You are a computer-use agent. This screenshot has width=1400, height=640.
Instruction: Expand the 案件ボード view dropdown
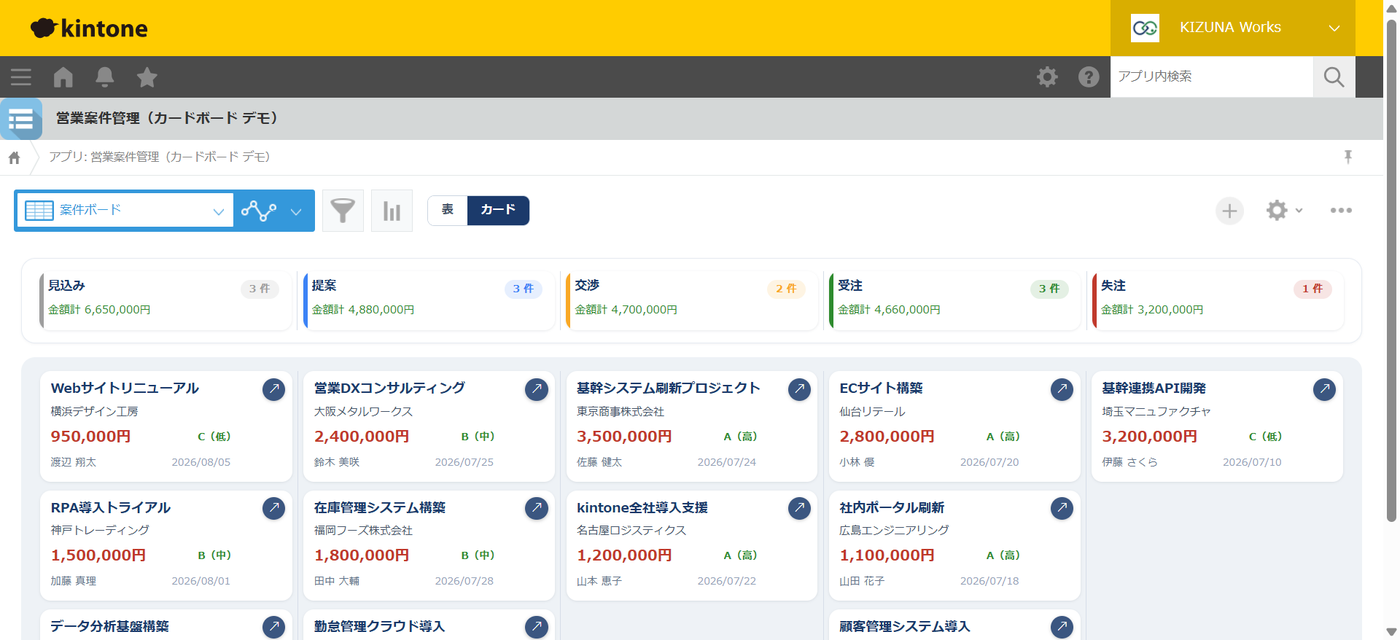tap(125, 211)
